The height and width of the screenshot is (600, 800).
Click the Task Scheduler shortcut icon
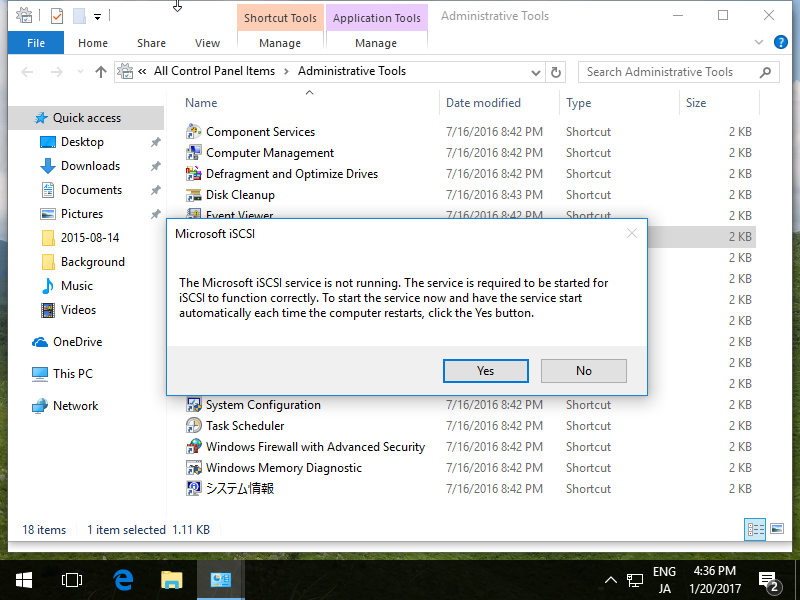pyautogui.click(x=193, y=426)
